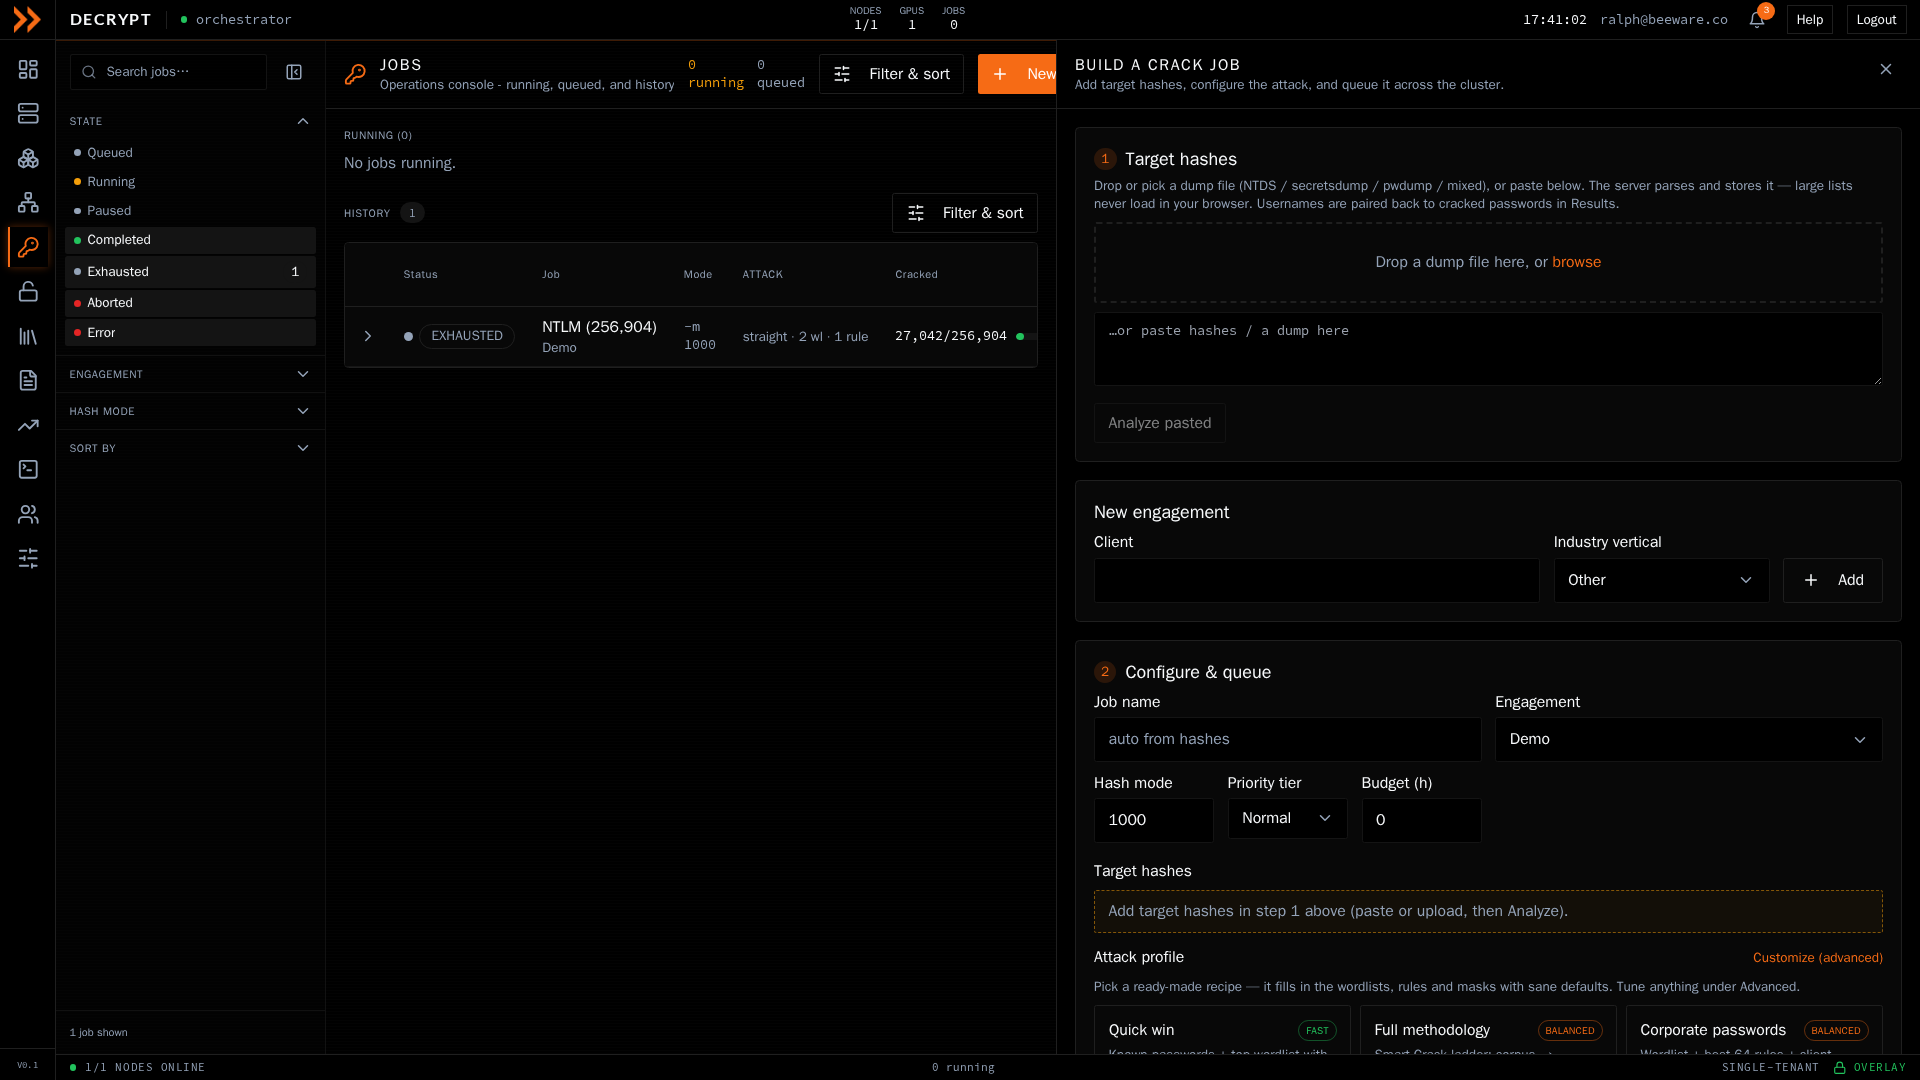Open the stacked cubes icon in sidebar
Screen dimensions: 1920x1080
[28, 158]
